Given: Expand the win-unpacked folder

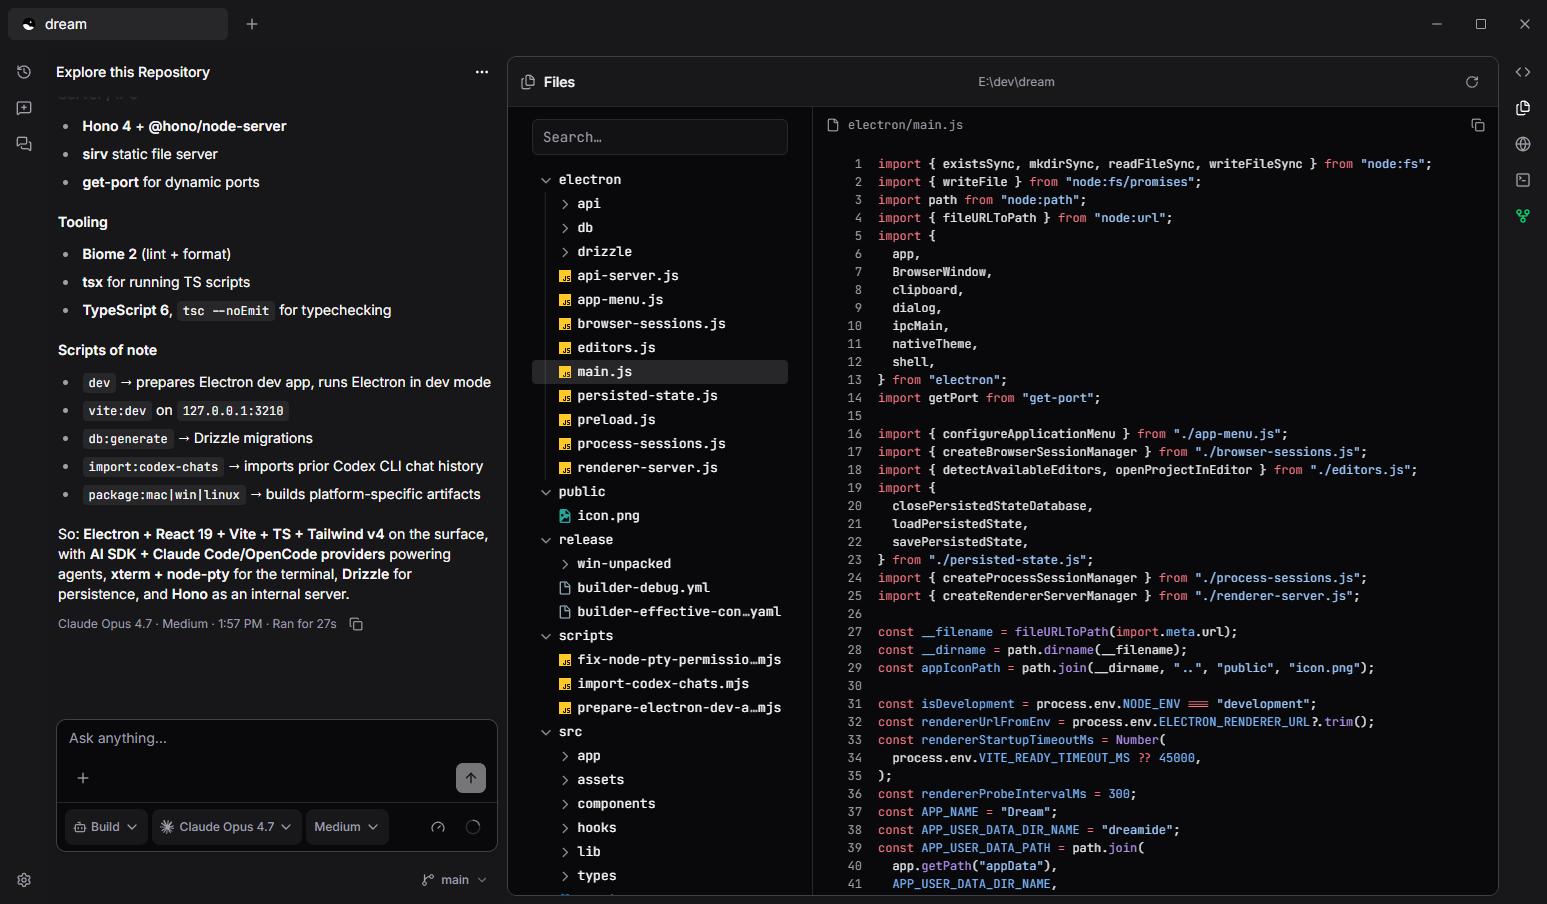Looking at the screenshot, I should click(x=660, y=564).
